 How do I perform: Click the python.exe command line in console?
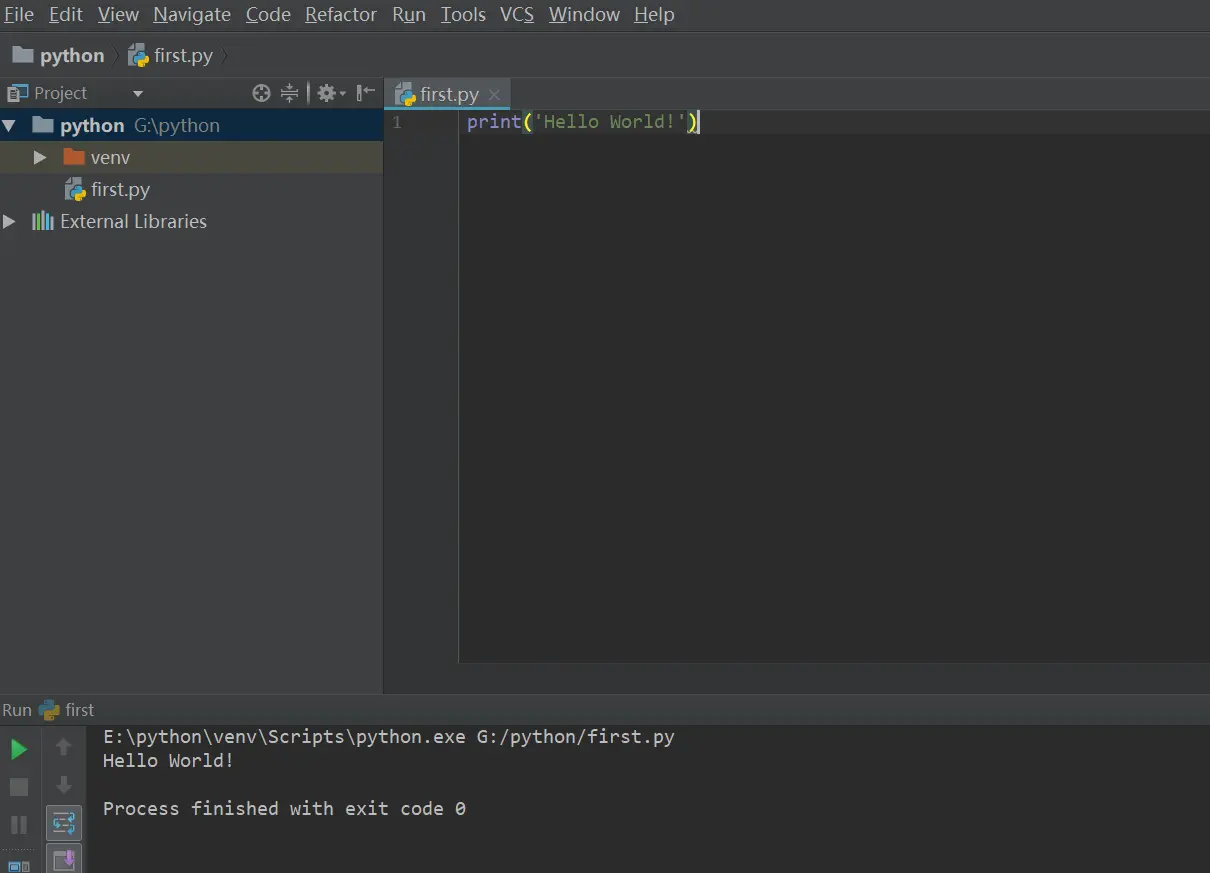pyautogui.click(x=389, y=737)
